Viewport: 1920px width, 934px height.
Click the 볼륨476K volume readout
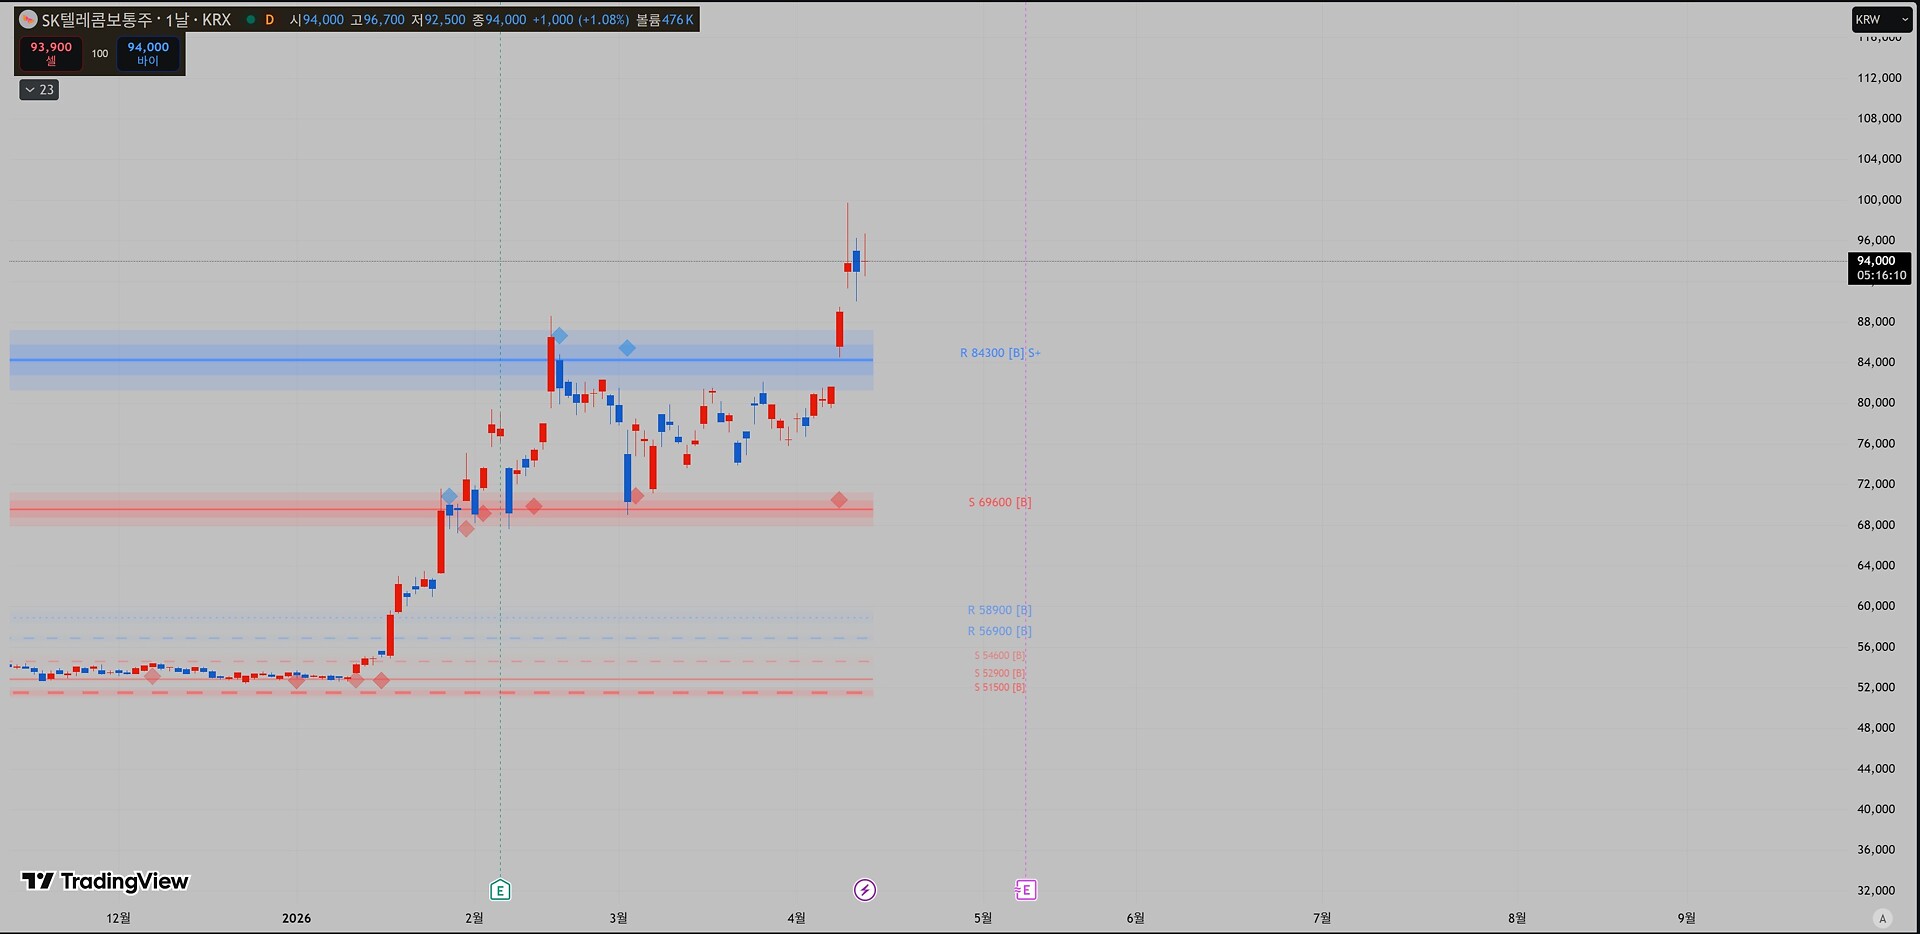665,19
